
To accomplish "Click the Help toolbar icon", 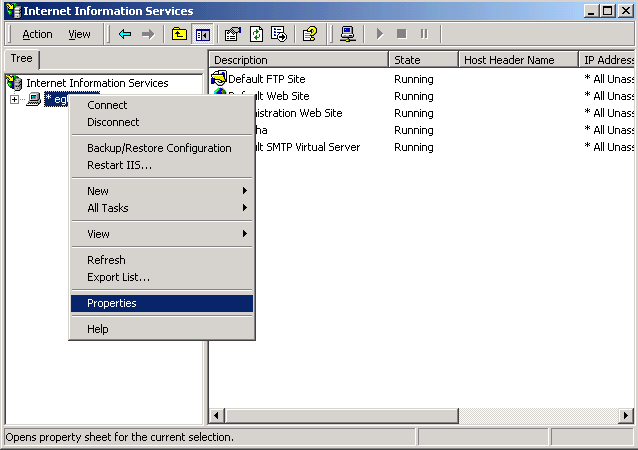I will click(310, 34).
